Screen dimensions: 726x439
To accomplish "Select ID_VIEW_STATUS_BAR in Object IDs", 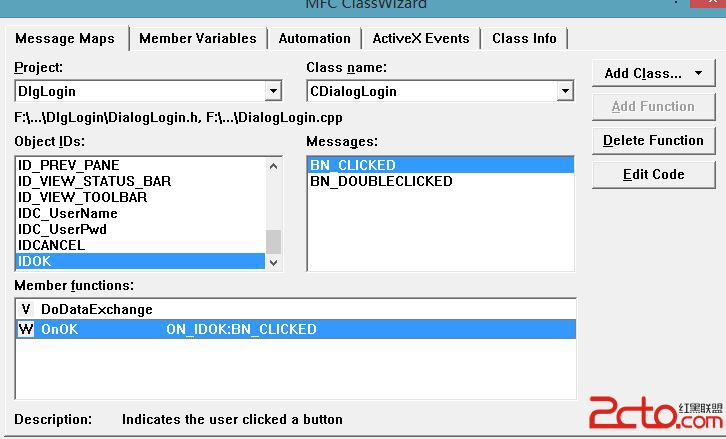I will coord(141,181).
